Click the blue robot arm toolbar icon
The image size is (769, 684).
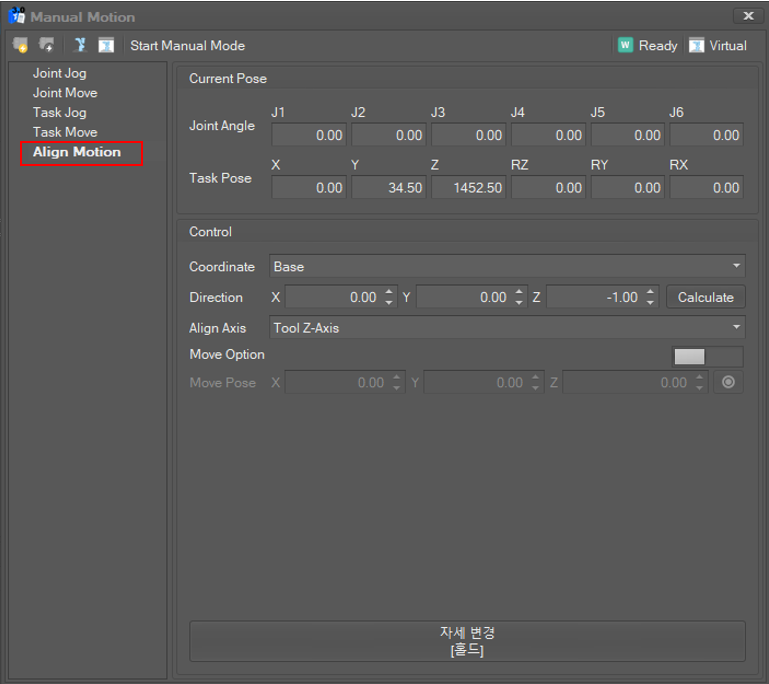click(80, 45)
